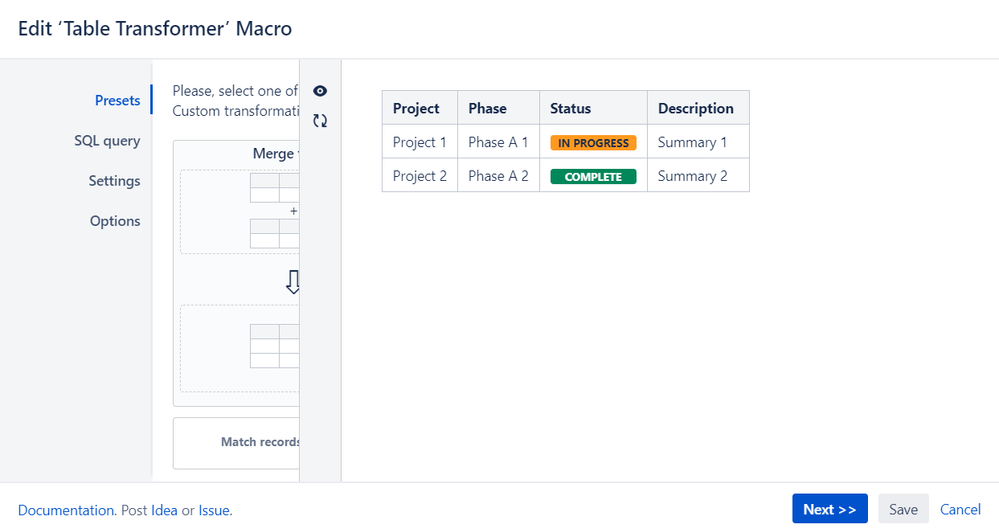Open the Presets tab
Screen dimensions: 999x529
coord(117,100)
